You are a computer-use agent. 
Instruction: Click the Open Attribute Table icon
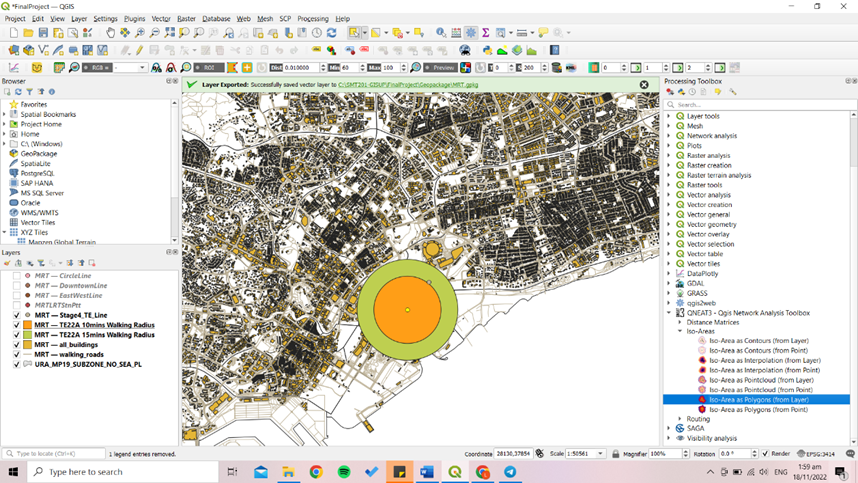click(456, 33)
